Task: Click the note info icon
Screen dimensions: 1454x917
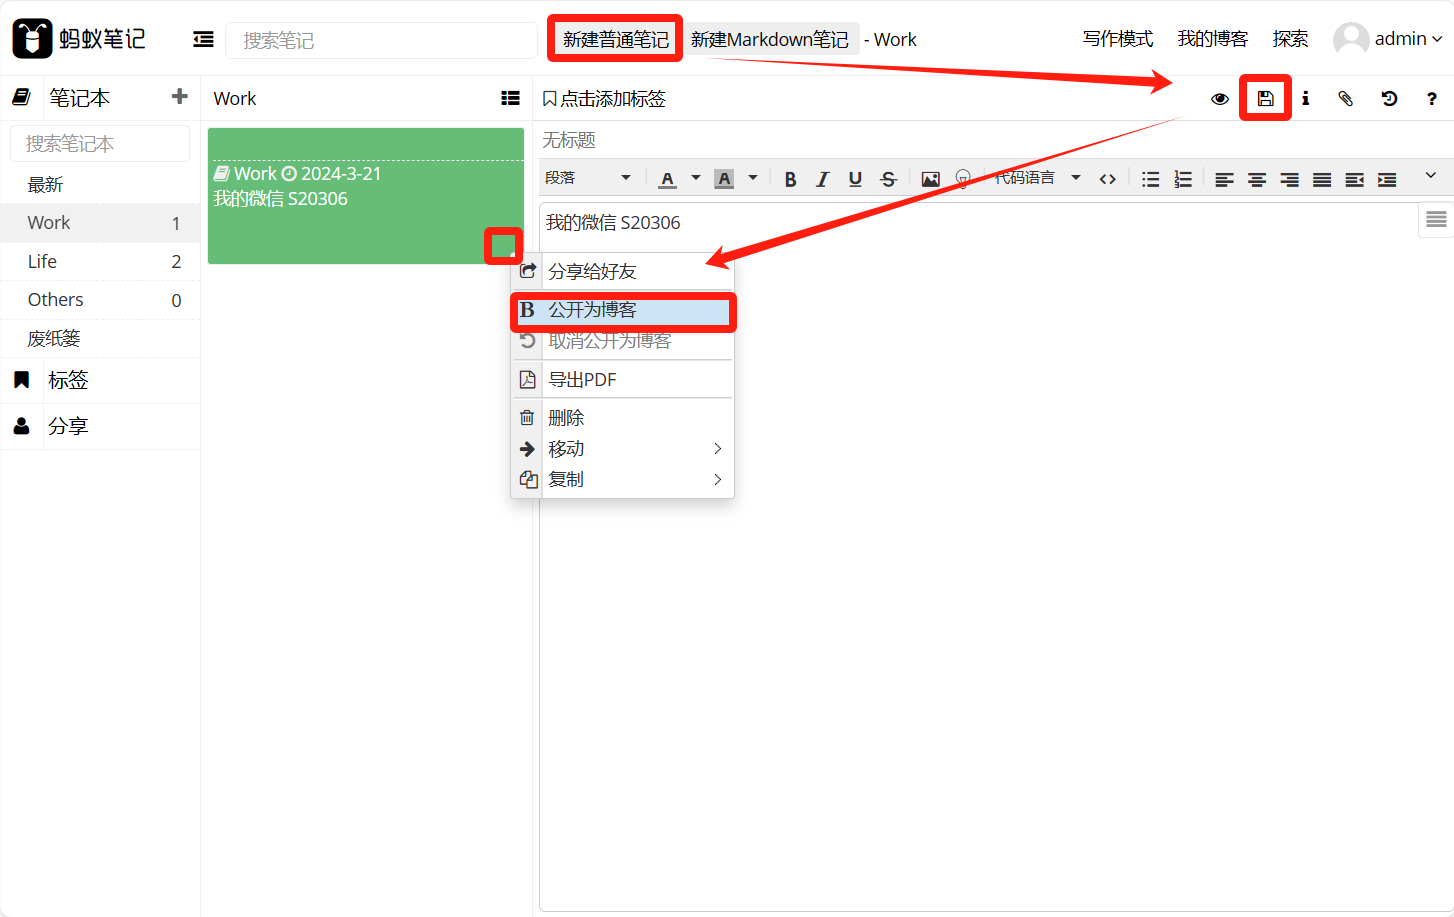Action: point(1305,98)
